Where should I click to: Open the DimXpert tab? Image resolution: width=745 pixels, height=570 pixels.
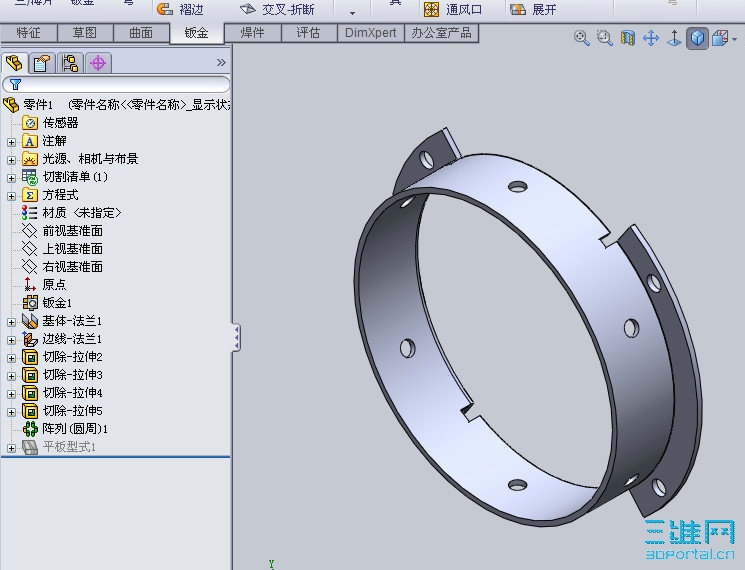[x=371, y=33]
